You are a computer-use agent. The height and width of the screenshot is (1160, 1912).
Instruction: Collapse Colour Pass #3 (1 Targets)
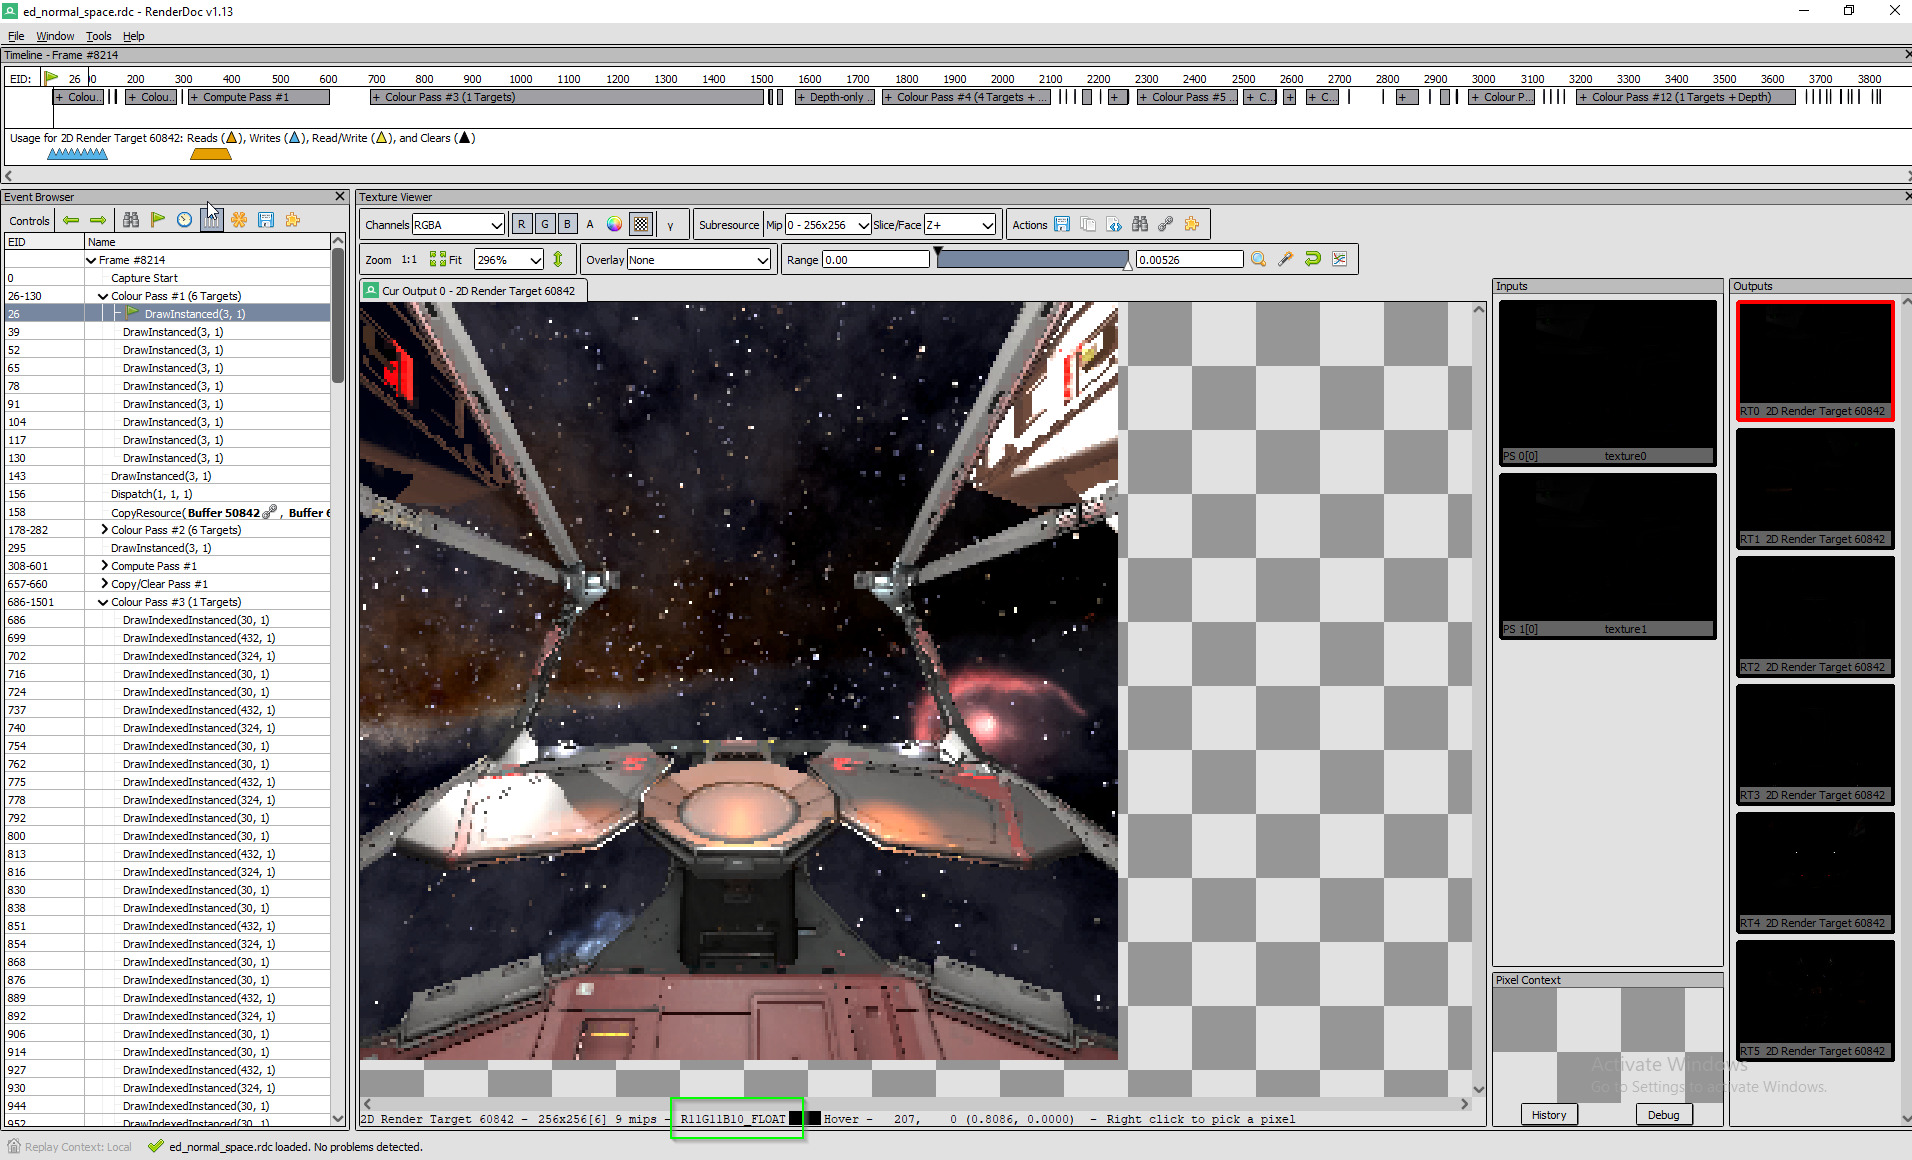coord(103,602)
